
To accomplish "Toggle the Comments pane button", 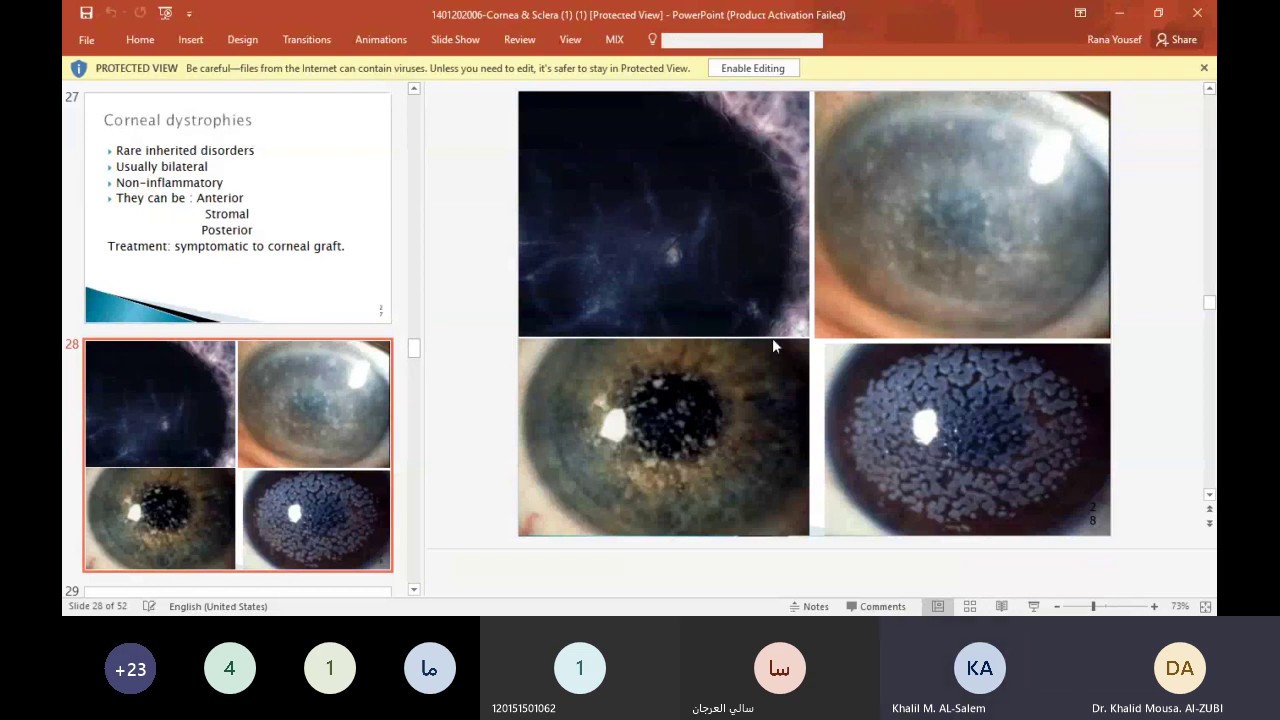I will coord(875,606).
